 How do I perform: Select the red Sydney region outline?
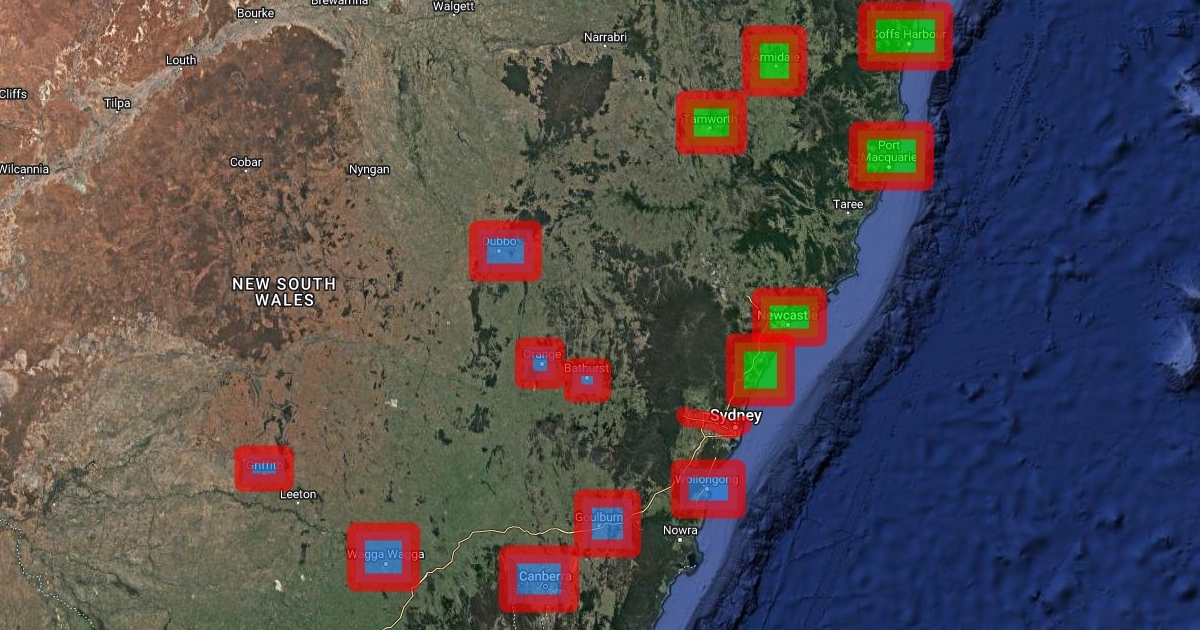712,423
